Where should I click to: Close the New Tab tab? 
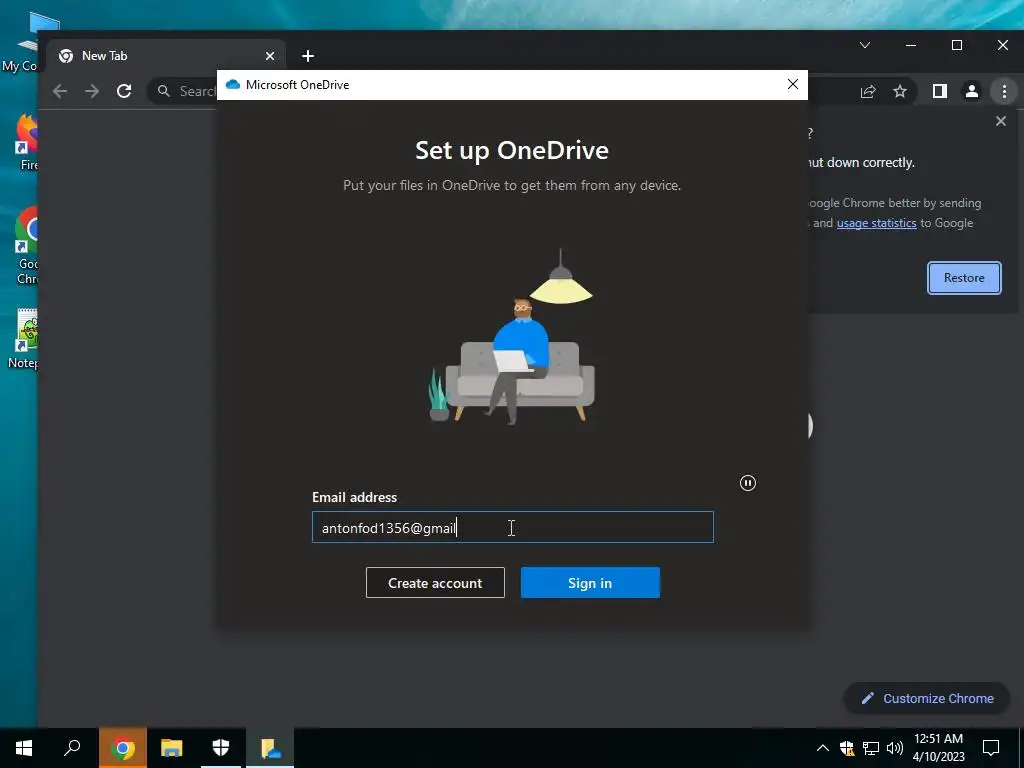pyautogui.click(x=270, y=56)
